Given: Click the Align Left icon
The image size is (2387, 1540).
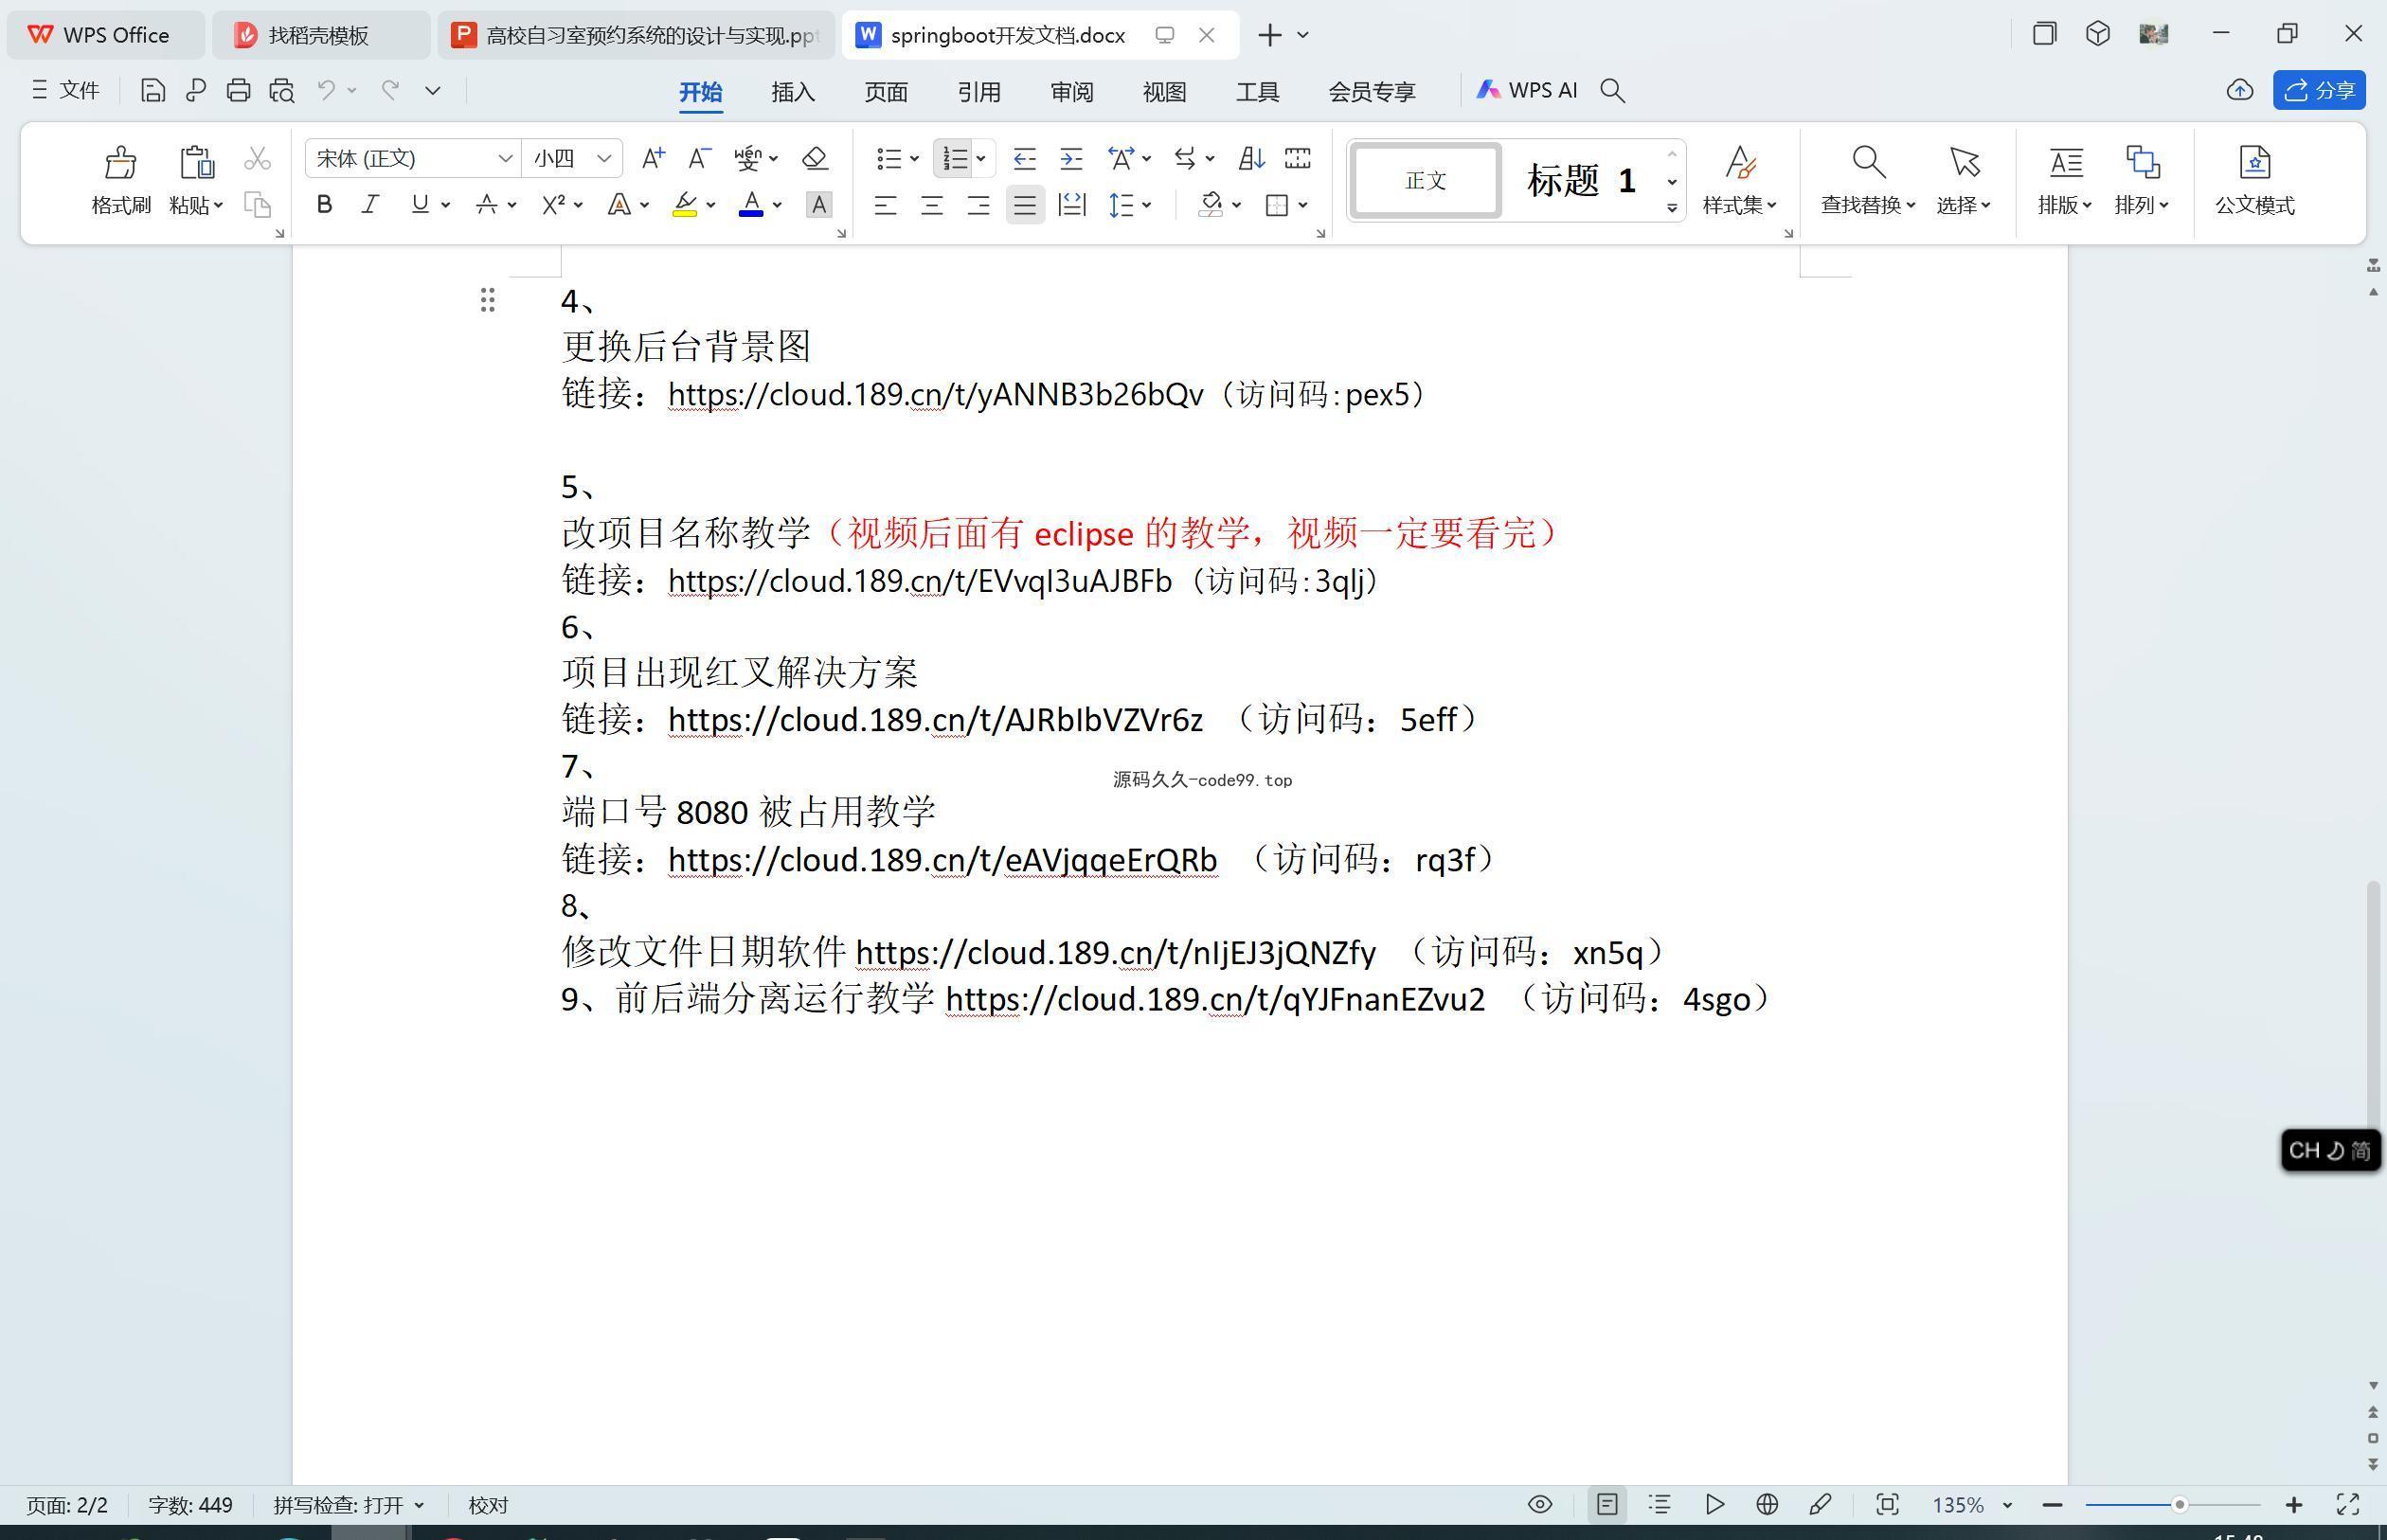Looking at the screenshot, I should [885, 205].
